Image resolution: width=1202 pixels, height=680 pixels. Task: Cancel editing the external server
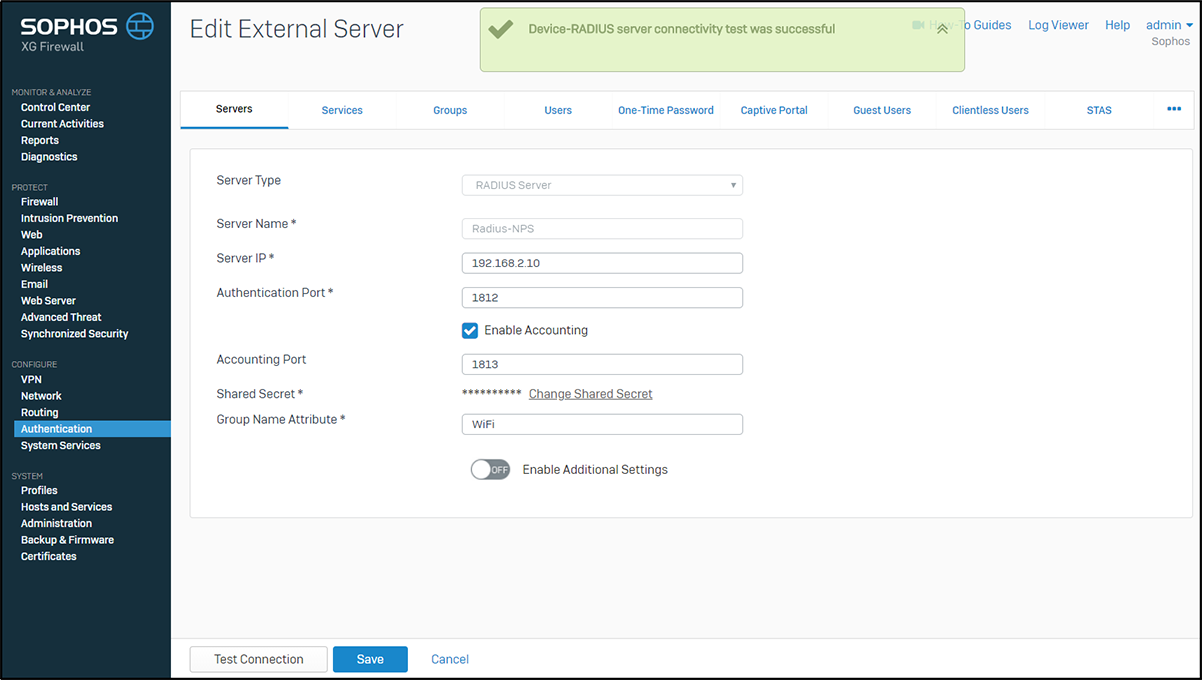pos(450,659)
